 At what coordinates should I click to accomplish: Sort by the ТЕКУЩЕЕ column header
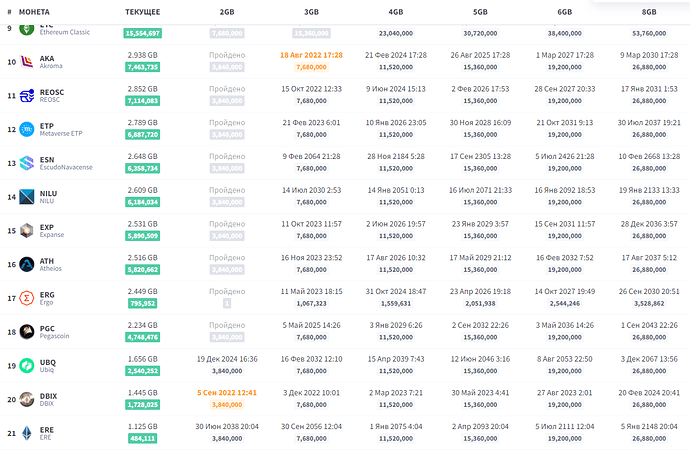[x=143, y=12]
